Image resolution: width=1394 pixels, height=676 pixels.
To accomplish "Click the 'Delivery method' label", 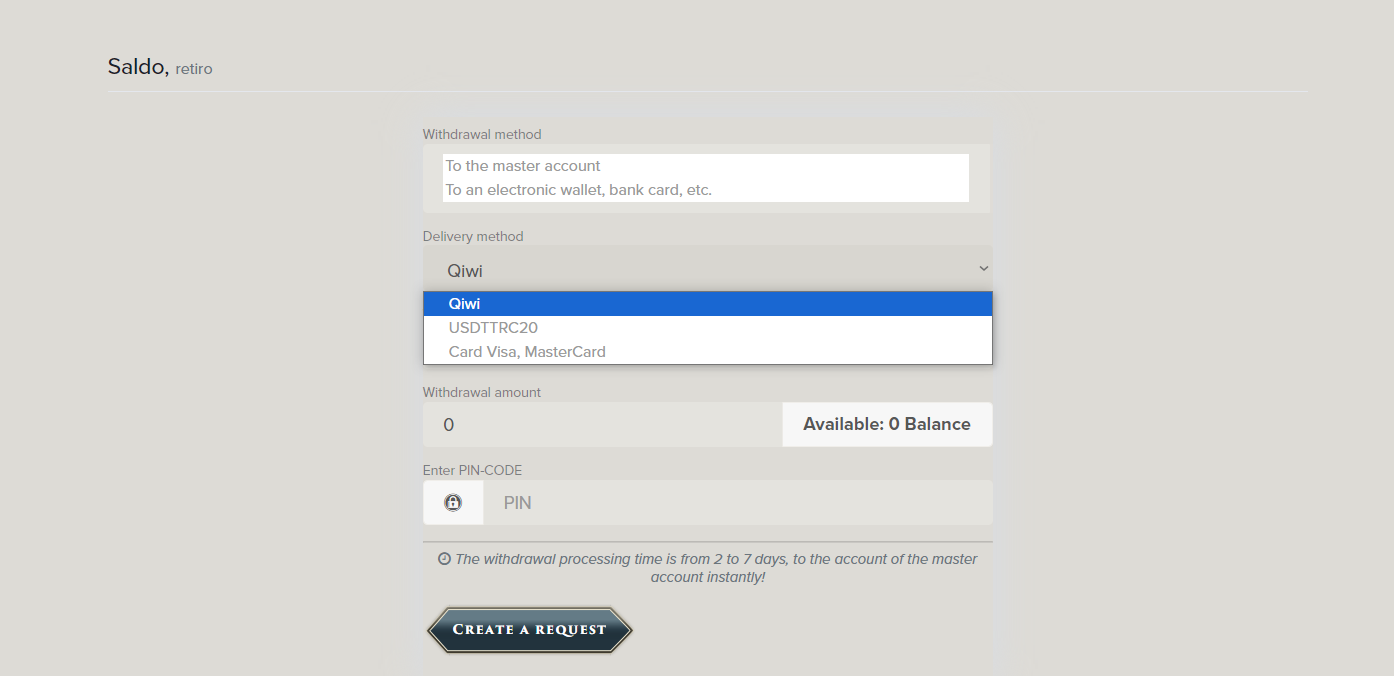I will click(473, 237).
